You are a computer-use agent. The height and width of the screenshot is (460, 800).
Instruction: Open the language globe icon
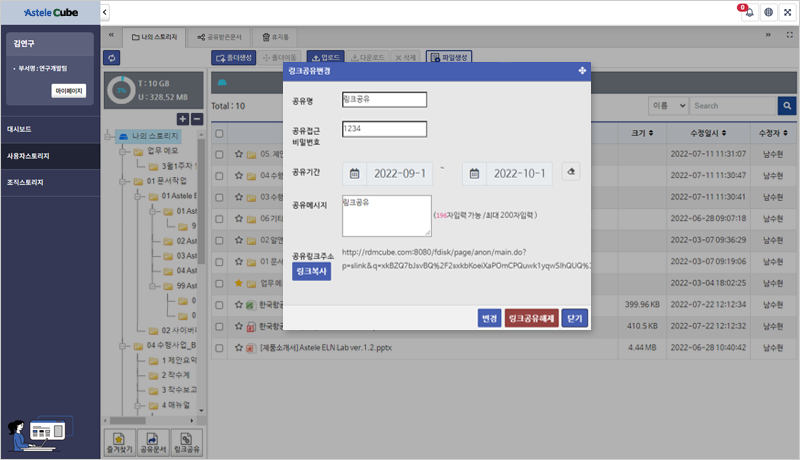pos(768,12)
